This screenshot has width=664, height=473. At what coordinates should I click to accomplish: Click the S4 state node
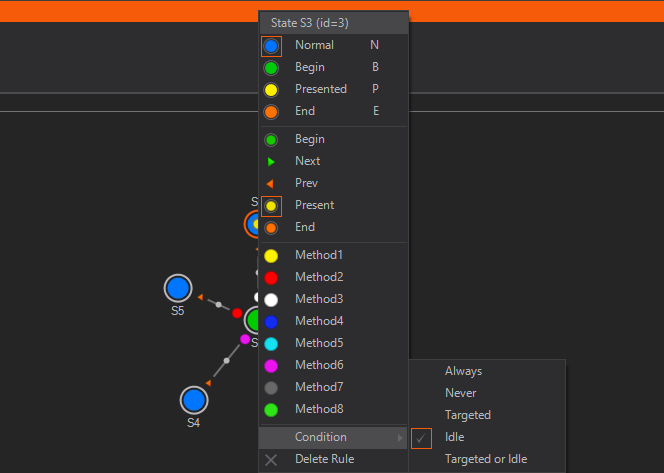pos(194,400)
